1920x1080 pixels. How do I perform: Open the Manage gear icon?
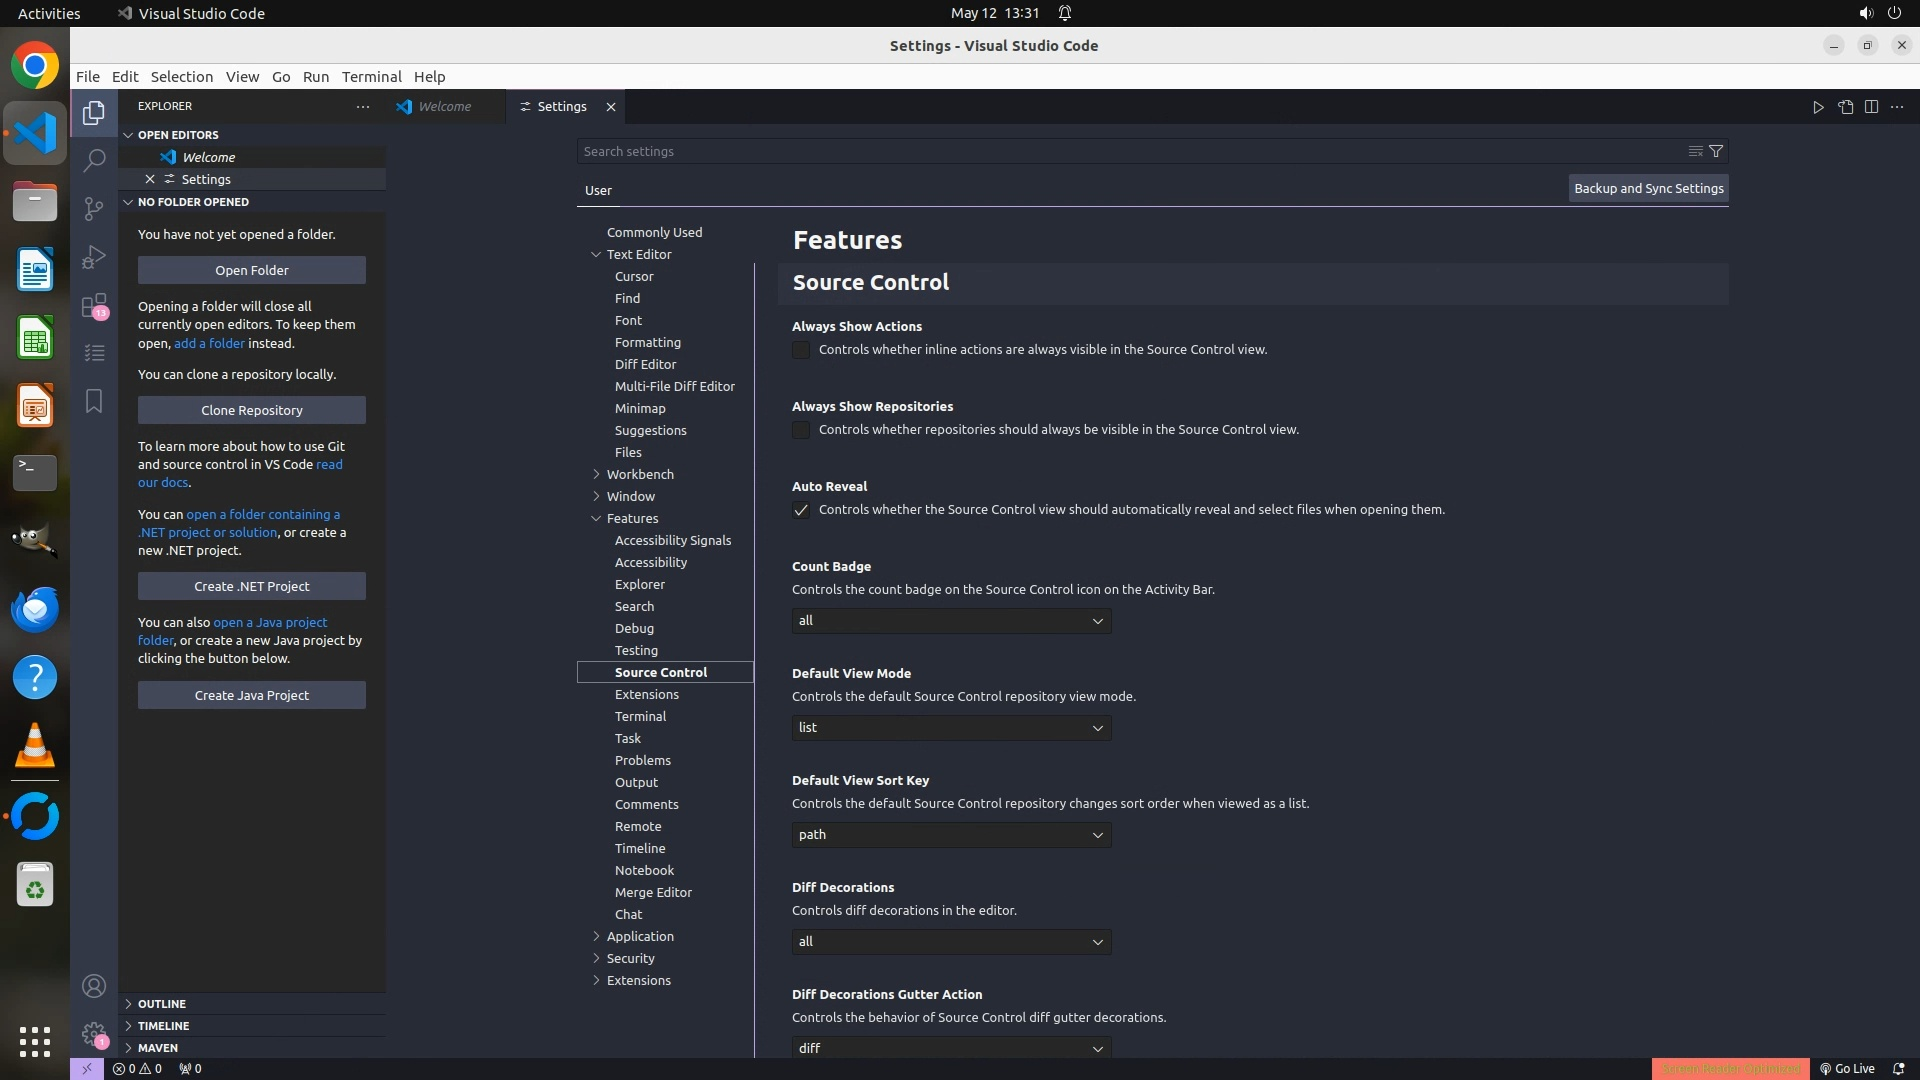[x=94, y=1034]
